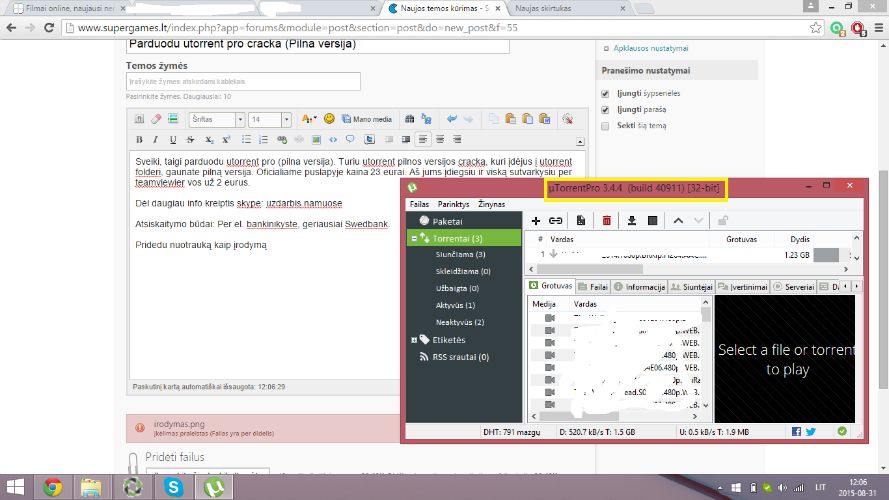Open the font size 14 dropdown
Screen dimensions: 889x500
point(270,119)
